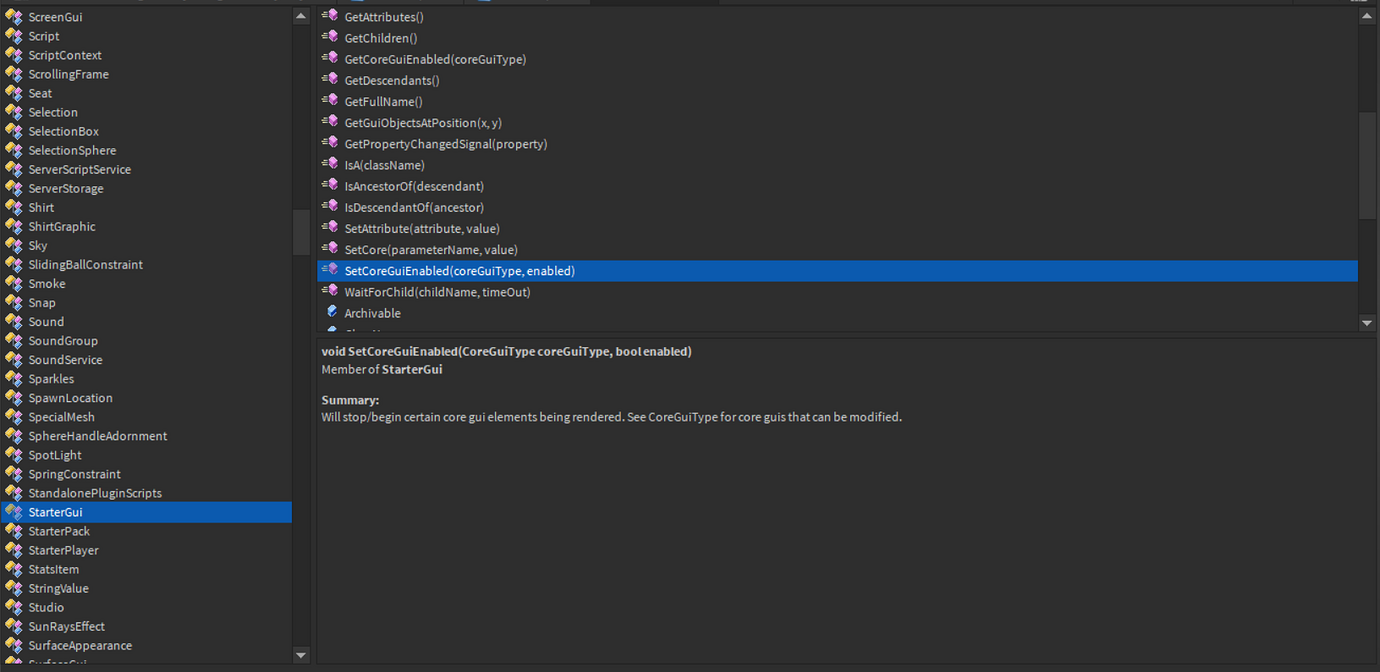Click the ScreenGui class icon

point(15,16)
